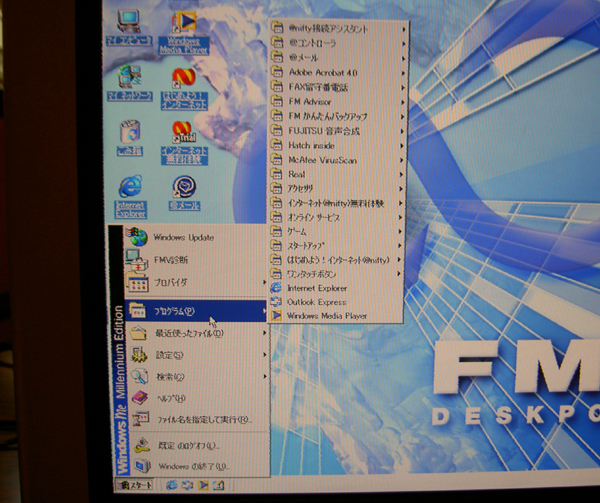The height and width of the screenshot is (503, 600).
Task: Launch Internet Explorer from taskbar quick launch
Action: pos(172,485)
